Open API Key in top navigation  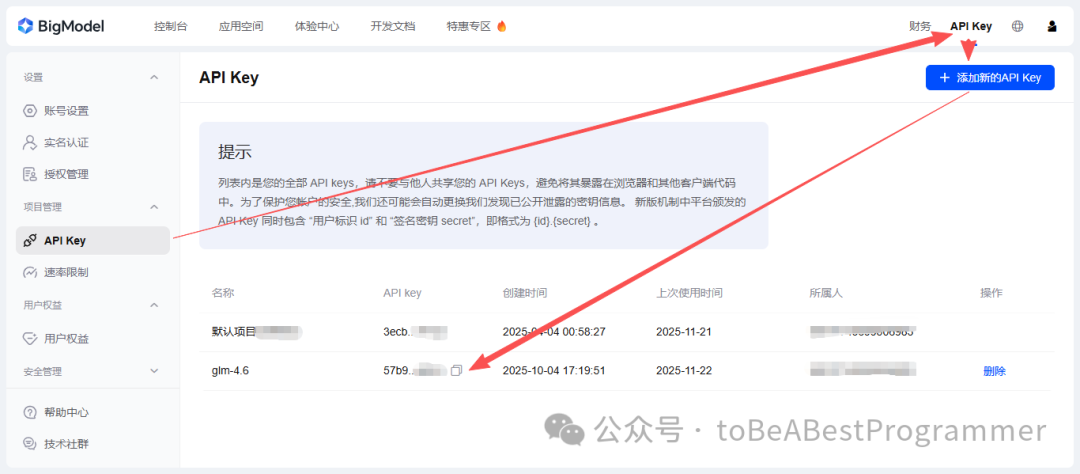[971, 26]
